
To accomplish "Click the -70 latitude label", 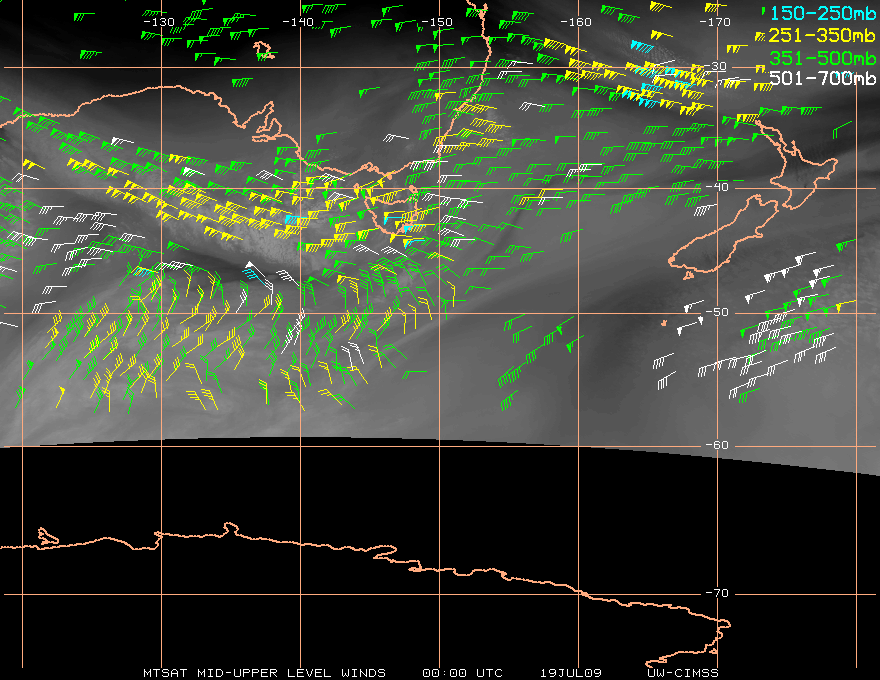I will coord(717,593).
